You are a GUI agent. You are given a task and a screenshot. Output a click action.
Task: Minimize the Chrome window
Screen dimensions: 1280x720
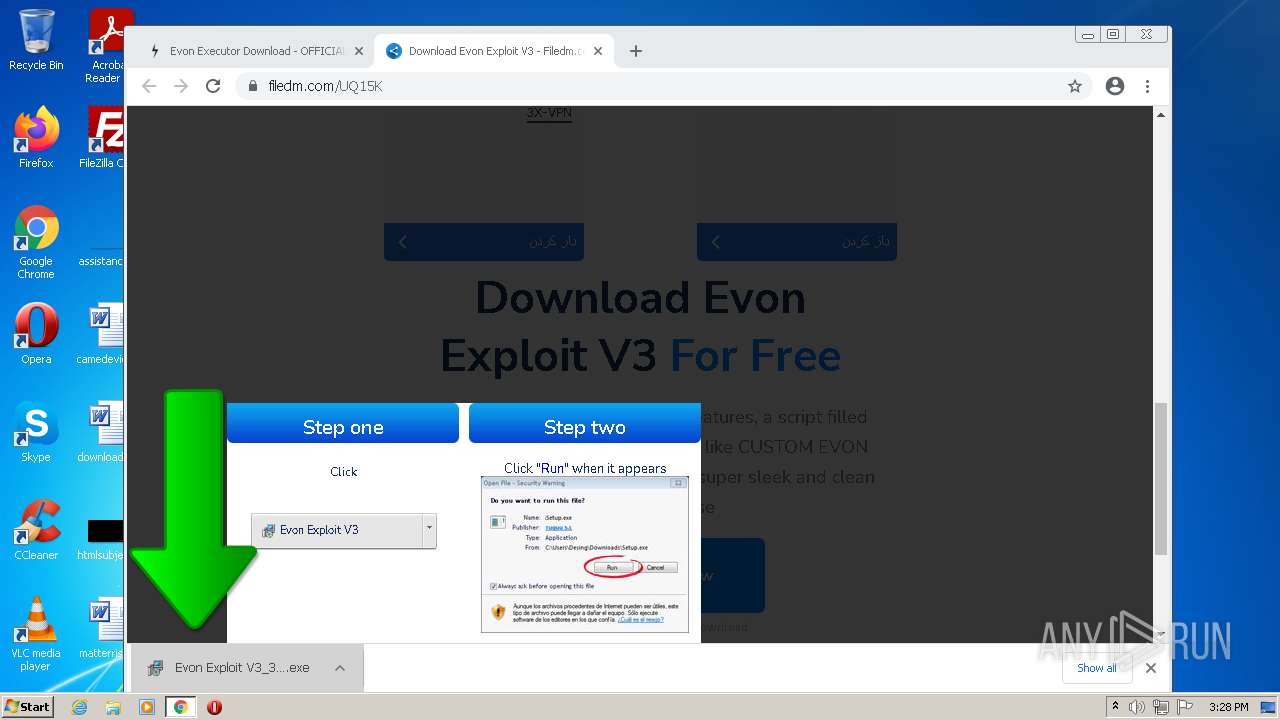point(1088,35)
